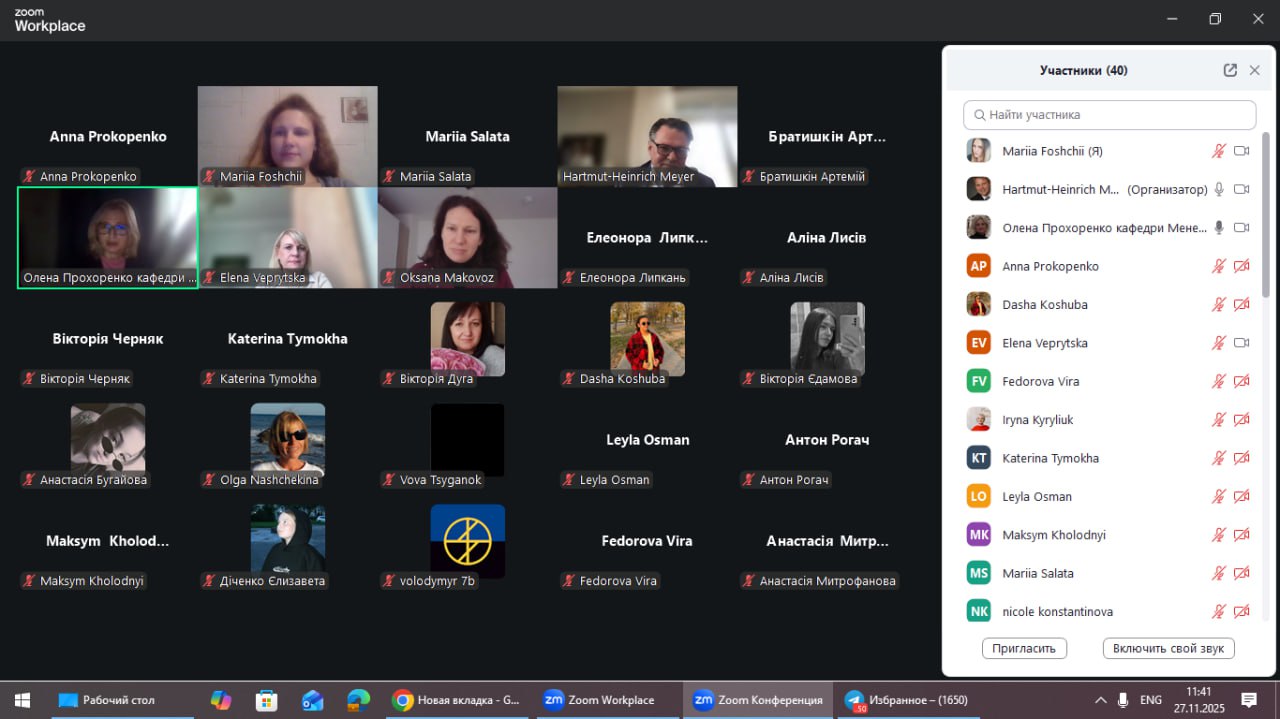Click Maksym Kholodnyi muted mic icon in list
This screenshot has width=1280, height=719.
click(x=1218, y=535)
